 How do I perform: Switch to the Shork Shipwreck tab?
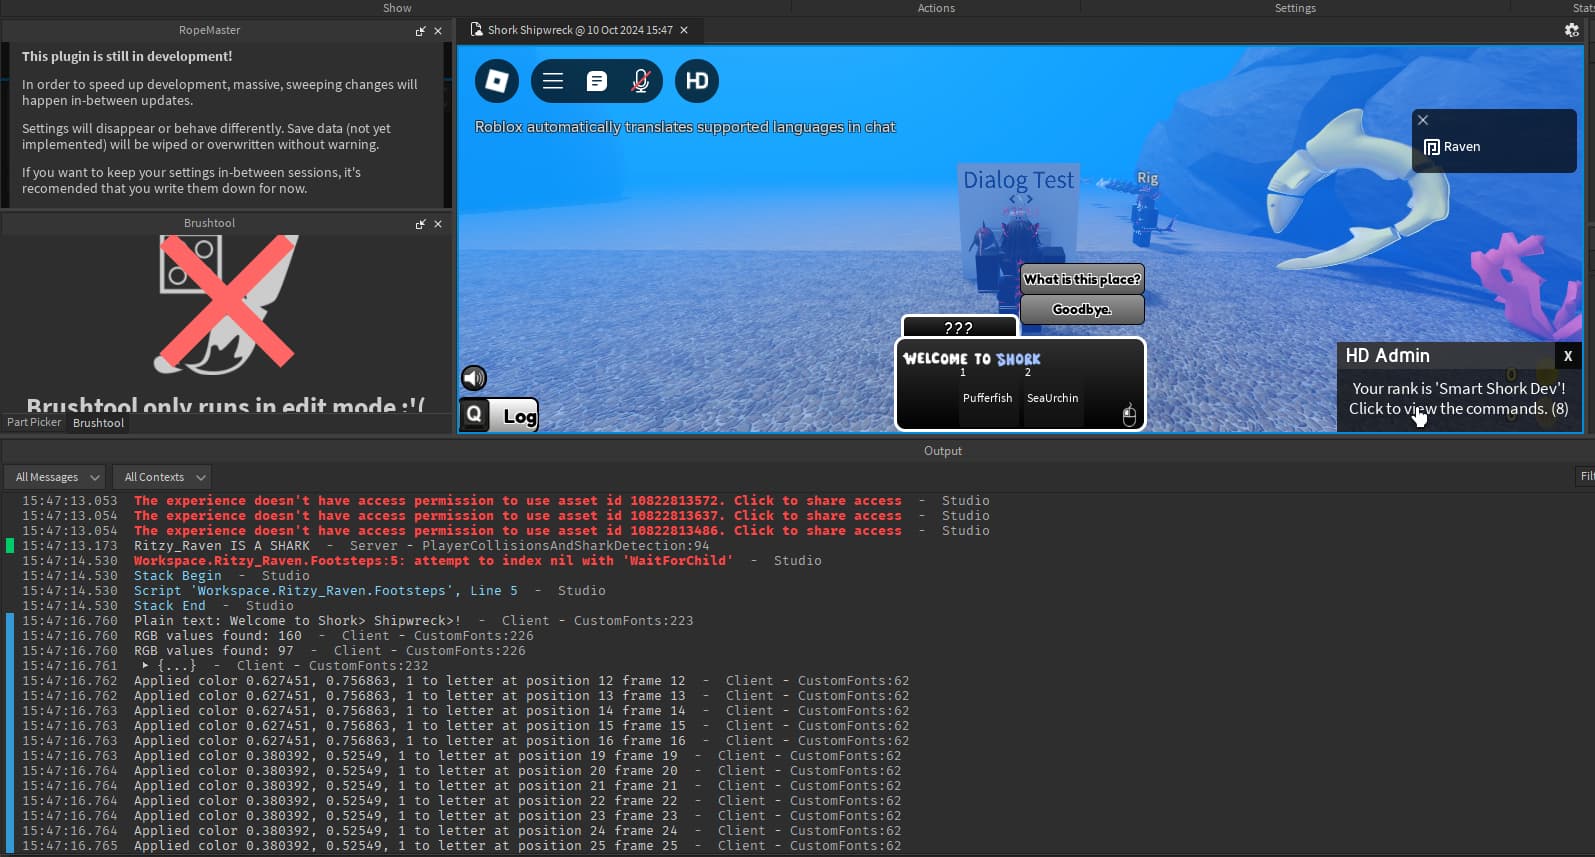click(x=579, y=30)
